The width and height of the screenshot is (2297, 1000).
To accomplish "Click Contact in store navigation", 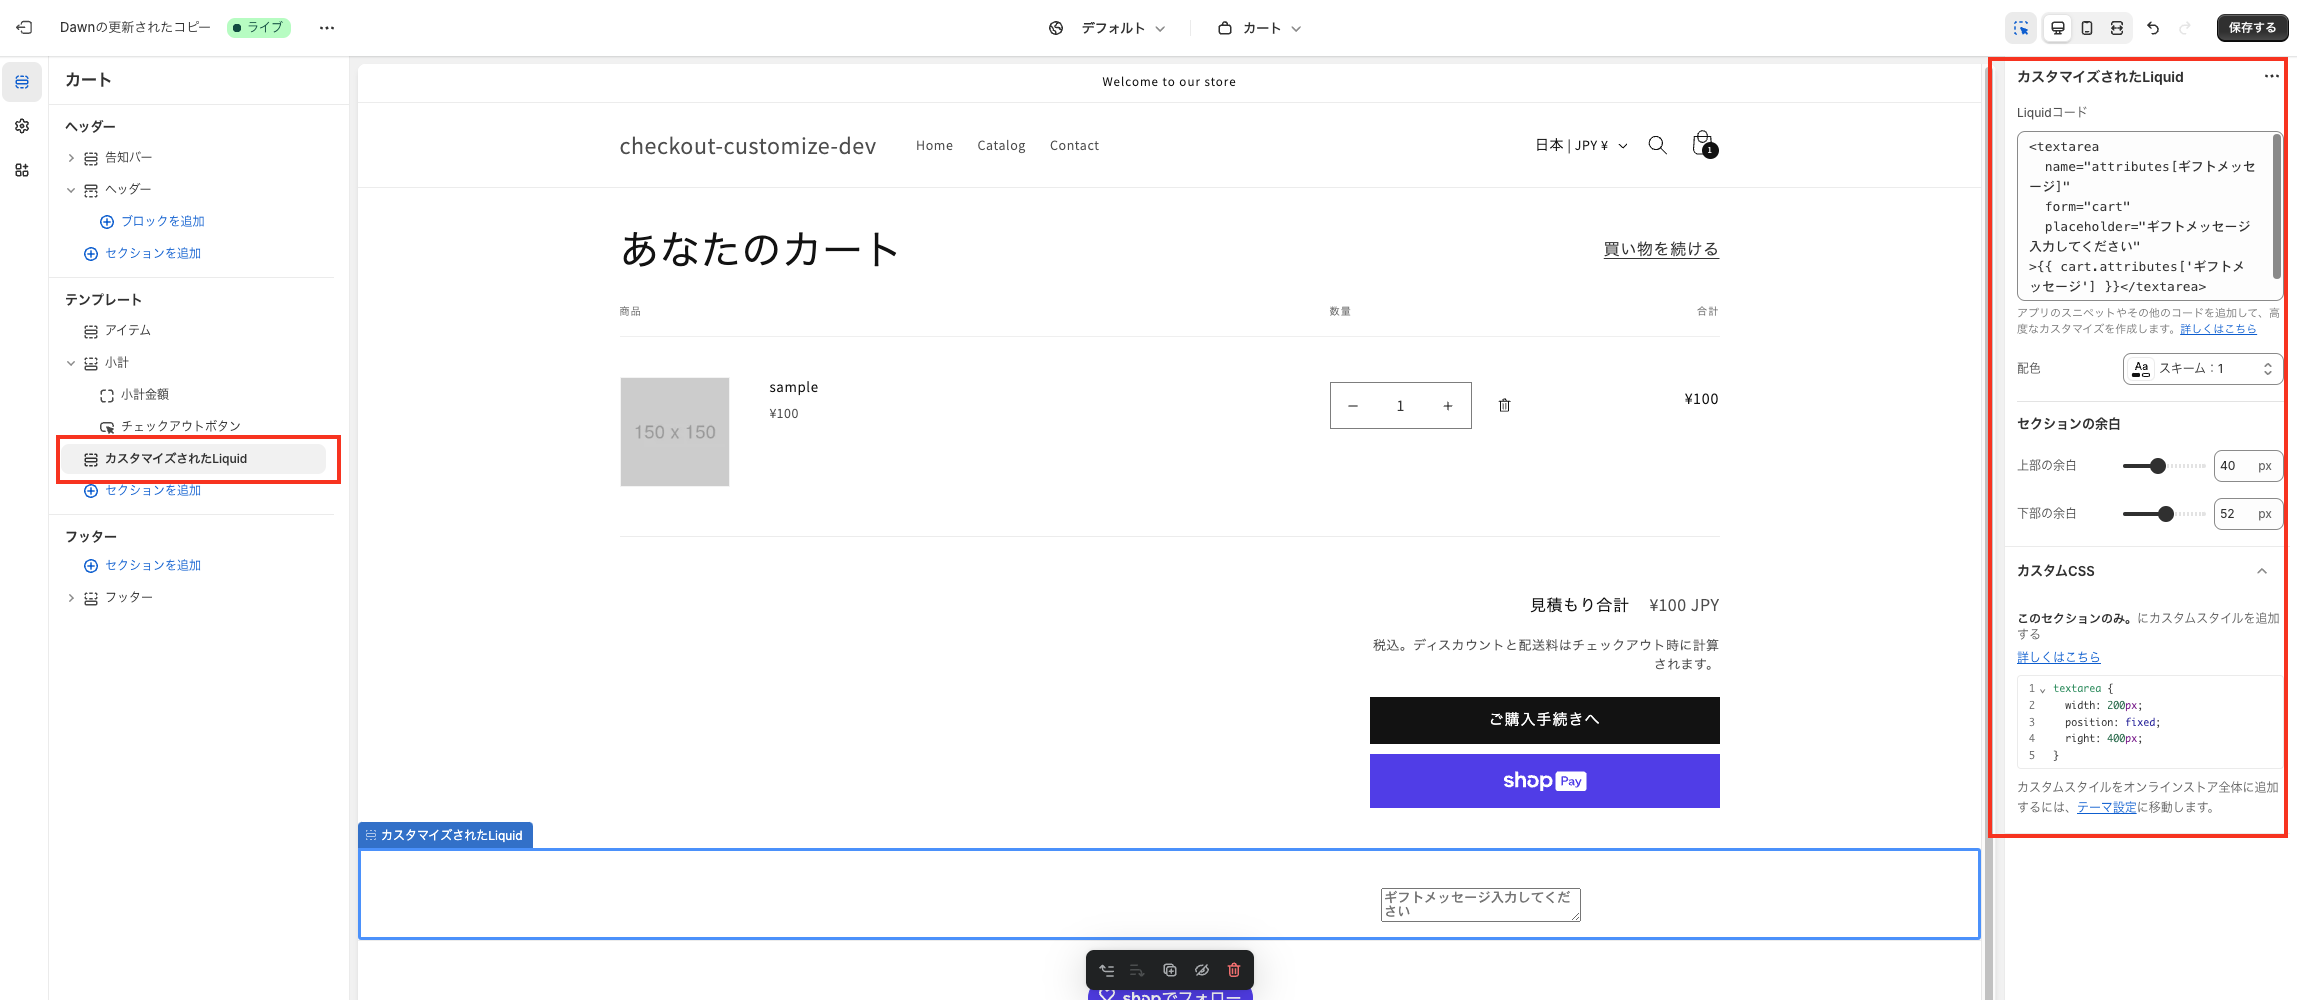I will point(1074,146).
